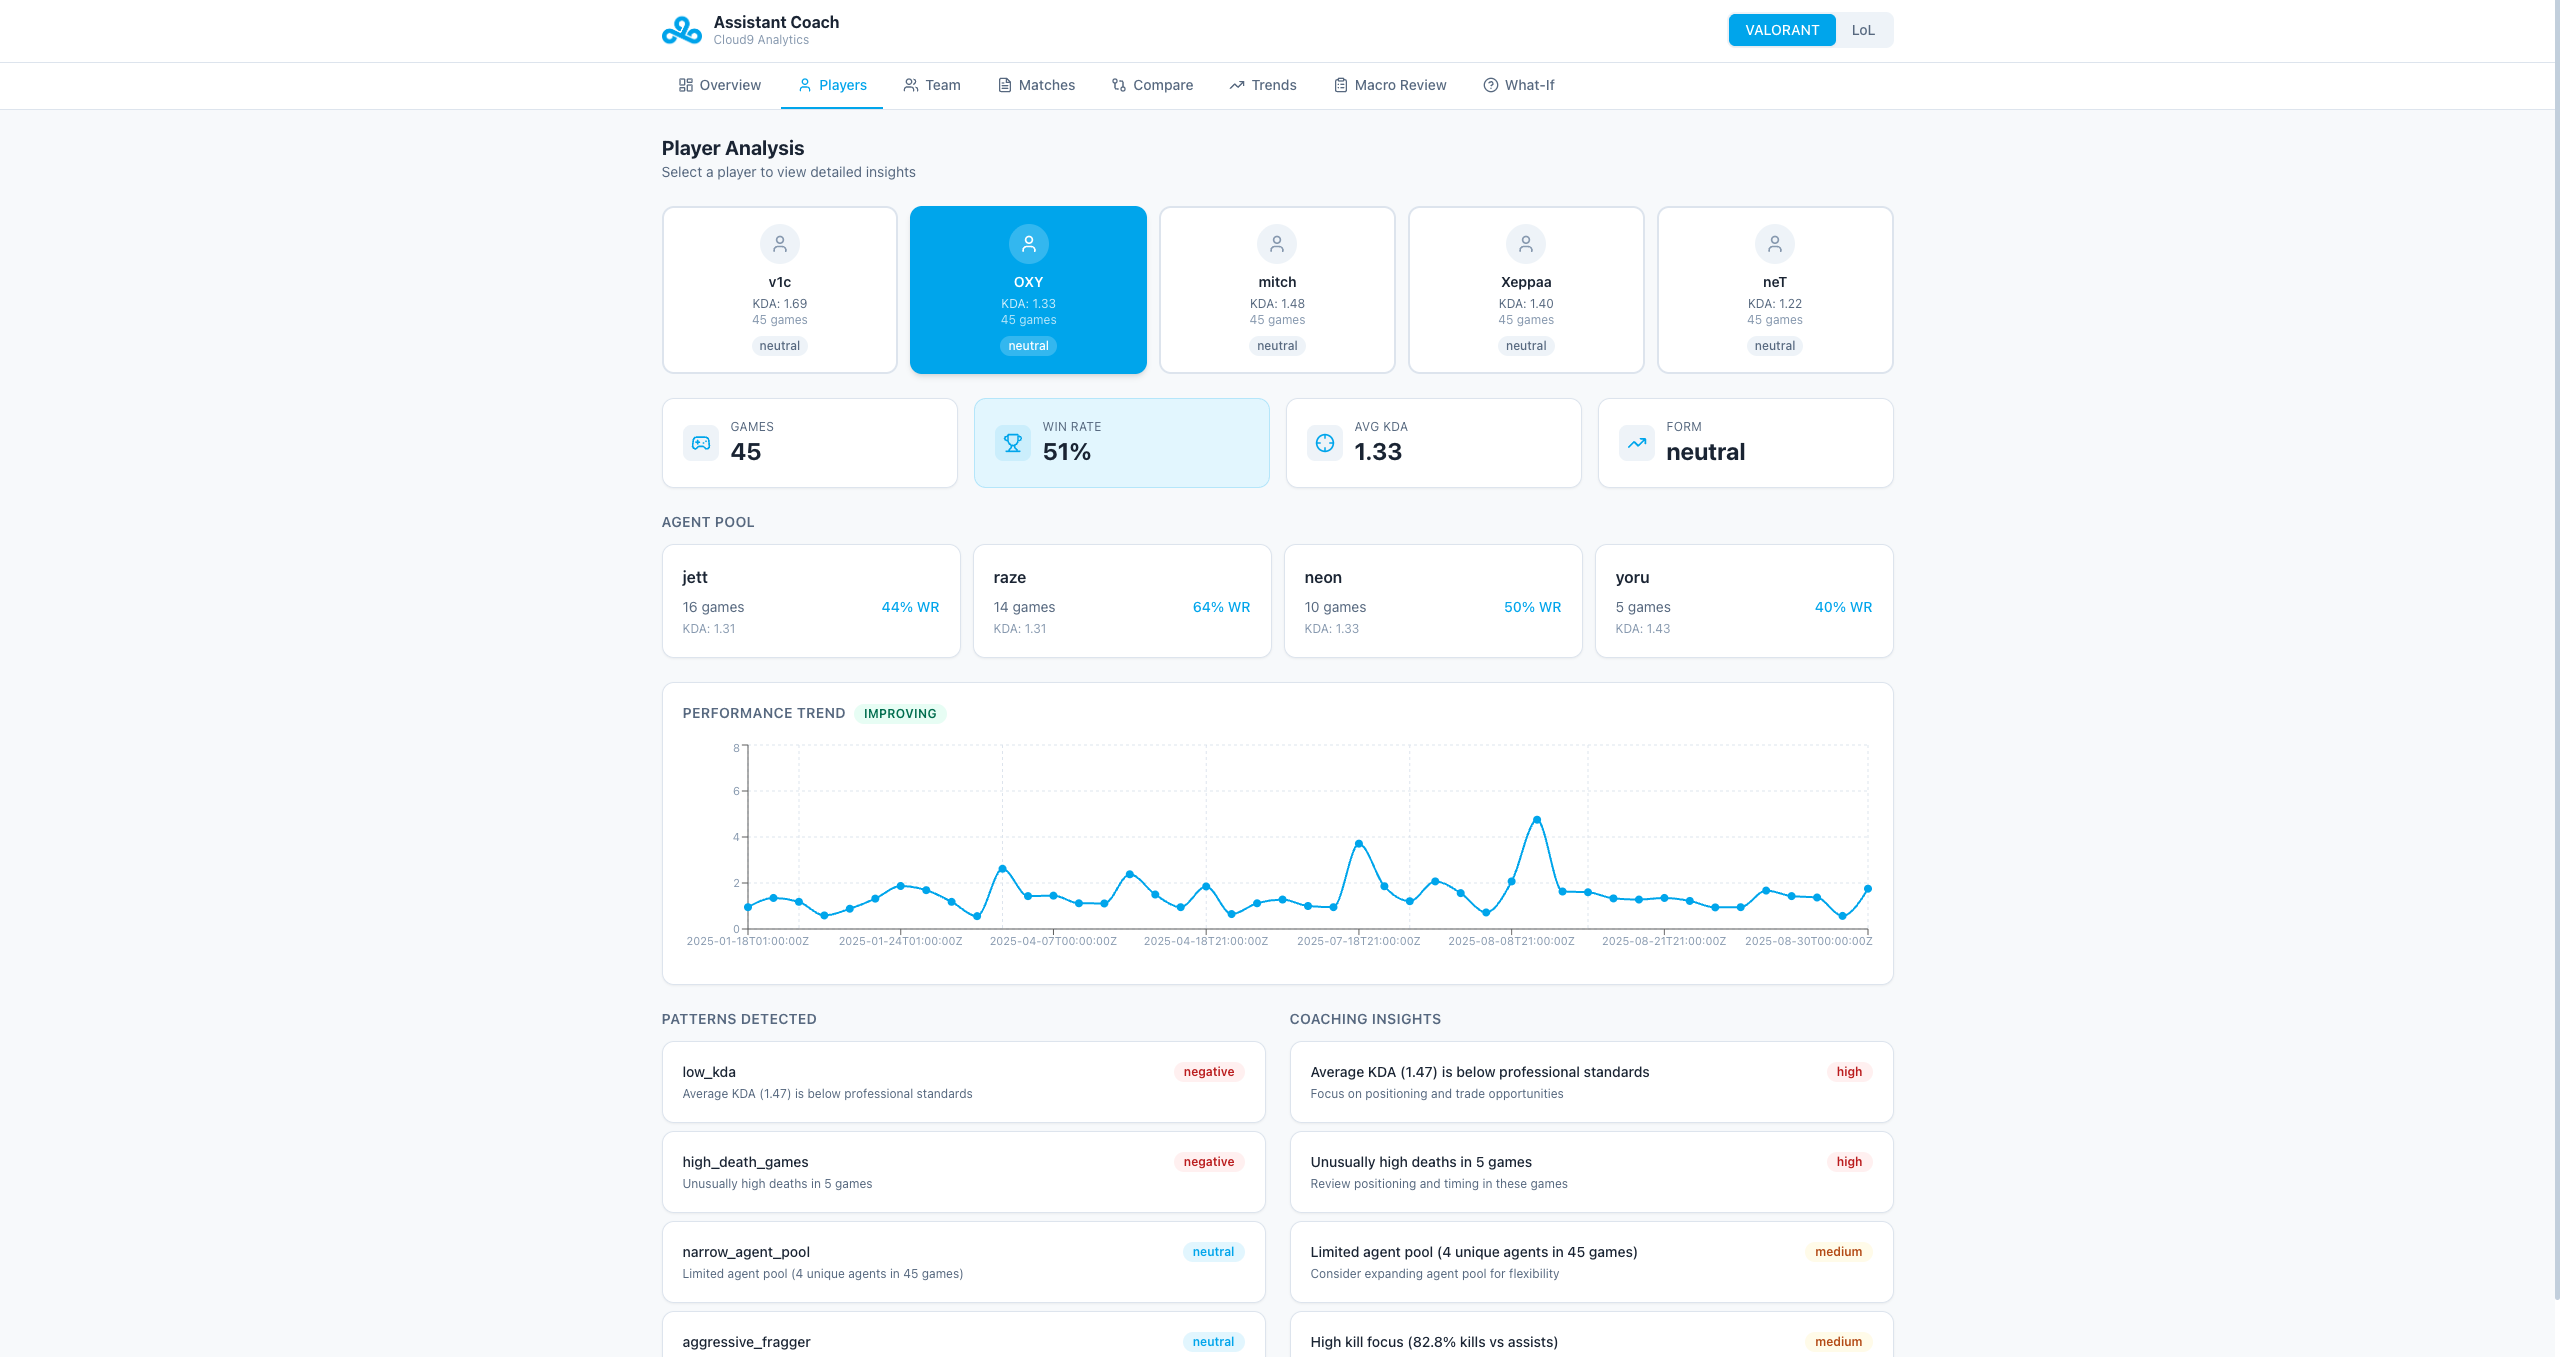Click the page vertical scrollbar
This screenshot has width=2560, height=1357.
pyautogui.click(x=2555, y=650)
